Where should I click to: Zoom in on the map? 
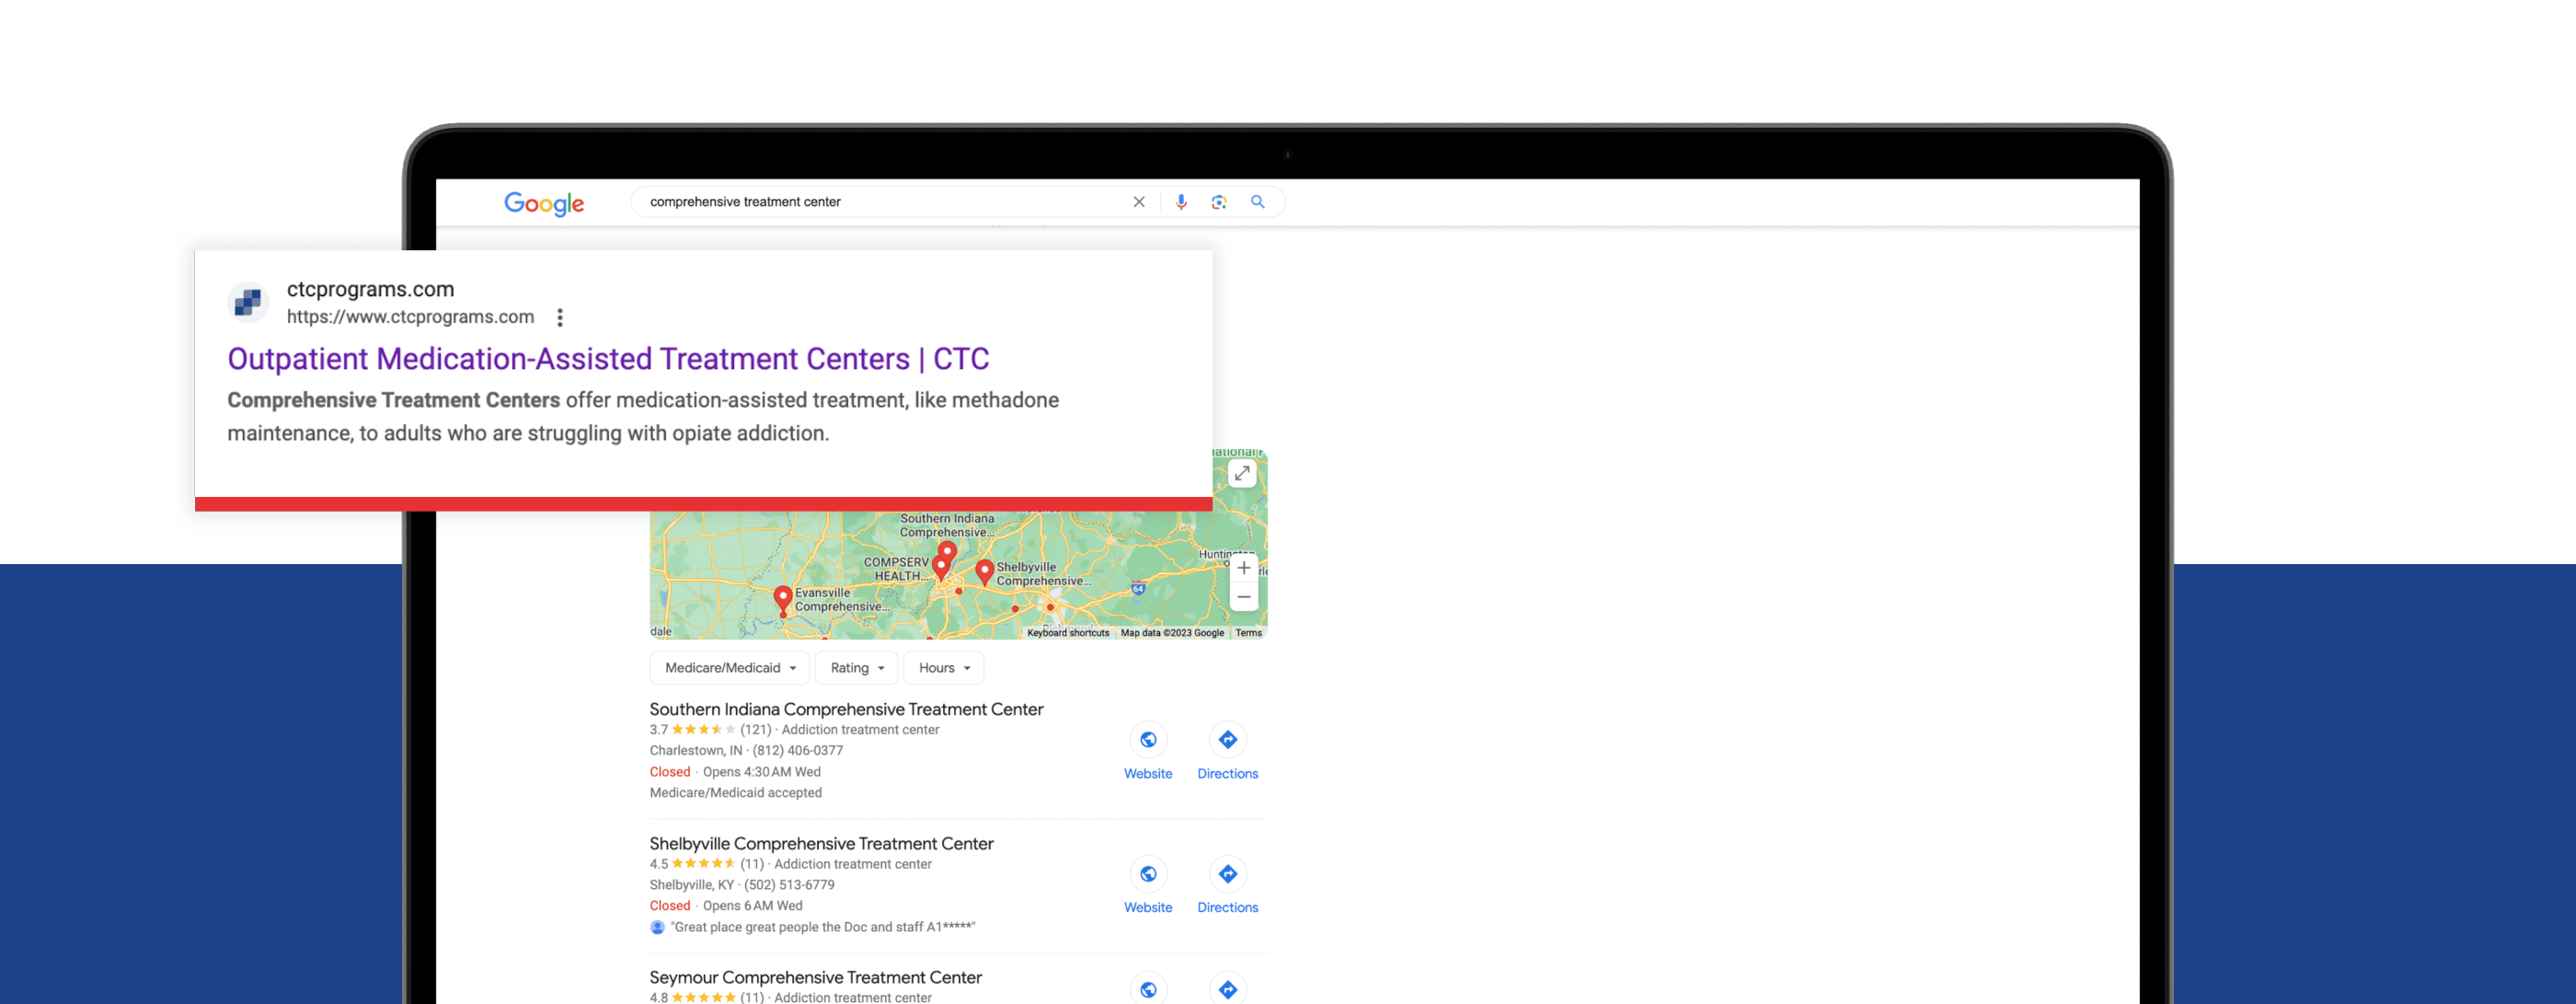[1243, 568]
